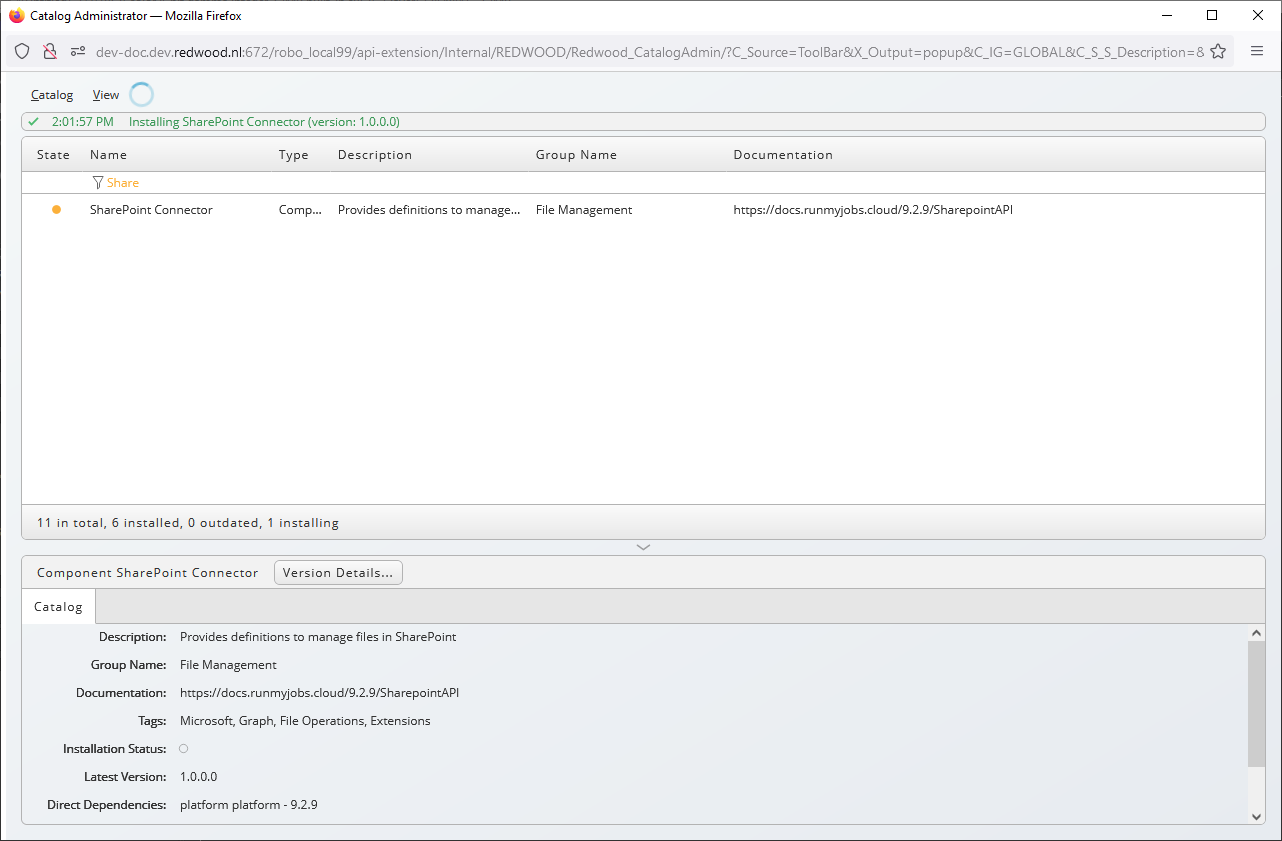Bookmark this page with the star icon

coord(1218,51)
